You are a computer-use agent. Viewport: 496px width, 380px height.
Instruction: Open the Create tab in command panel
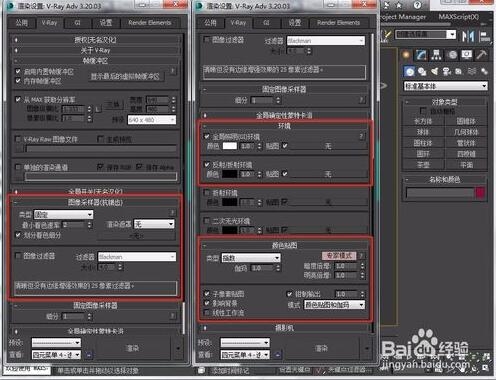406,55
